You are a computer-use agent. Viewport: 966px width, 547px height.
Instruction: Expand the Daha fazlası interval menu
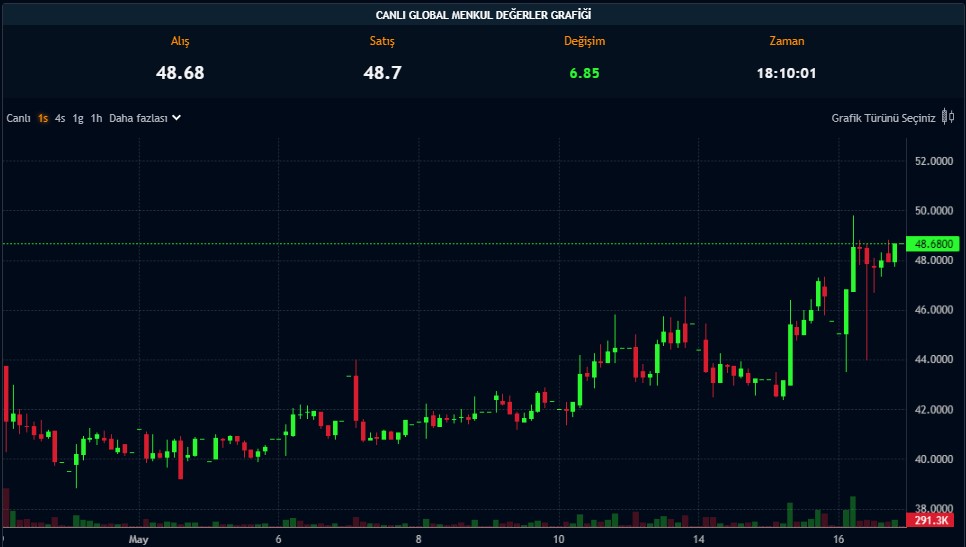pos(138,118)
